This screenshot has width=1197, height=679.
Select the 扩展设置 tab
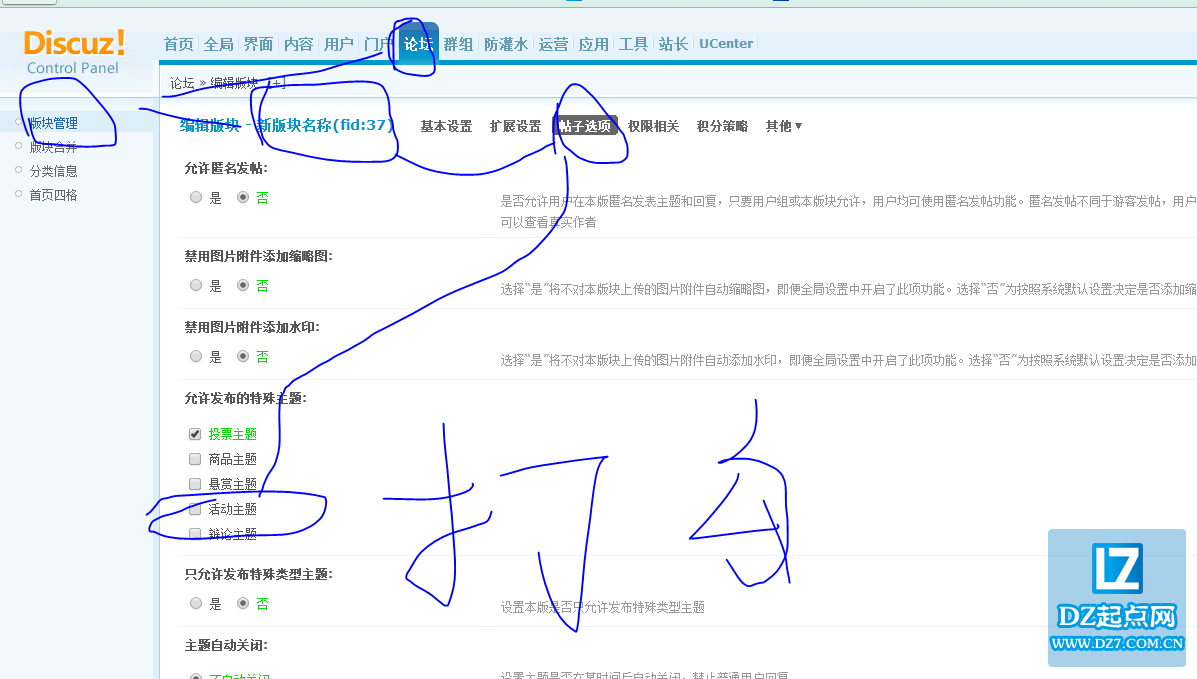point(515,126)
